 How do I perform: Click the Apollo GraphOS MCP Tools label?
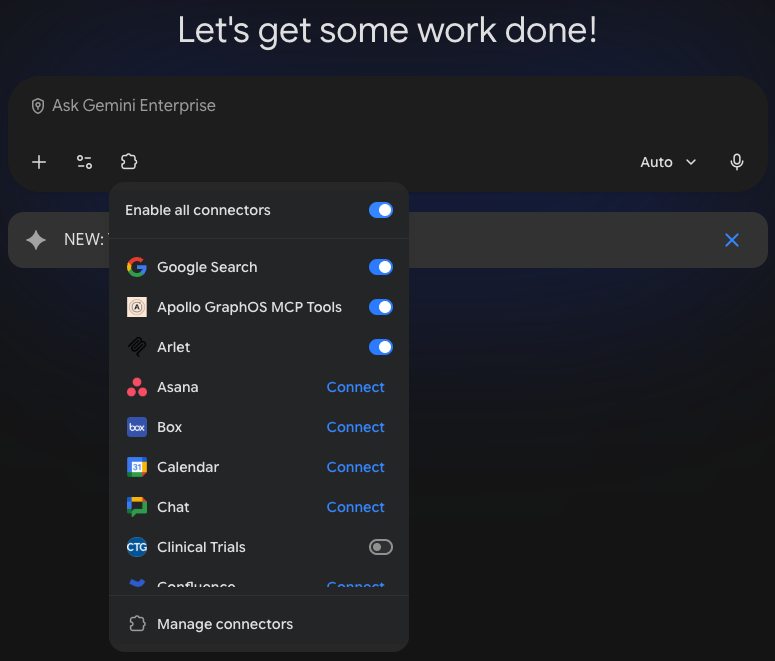pos(249,307)
